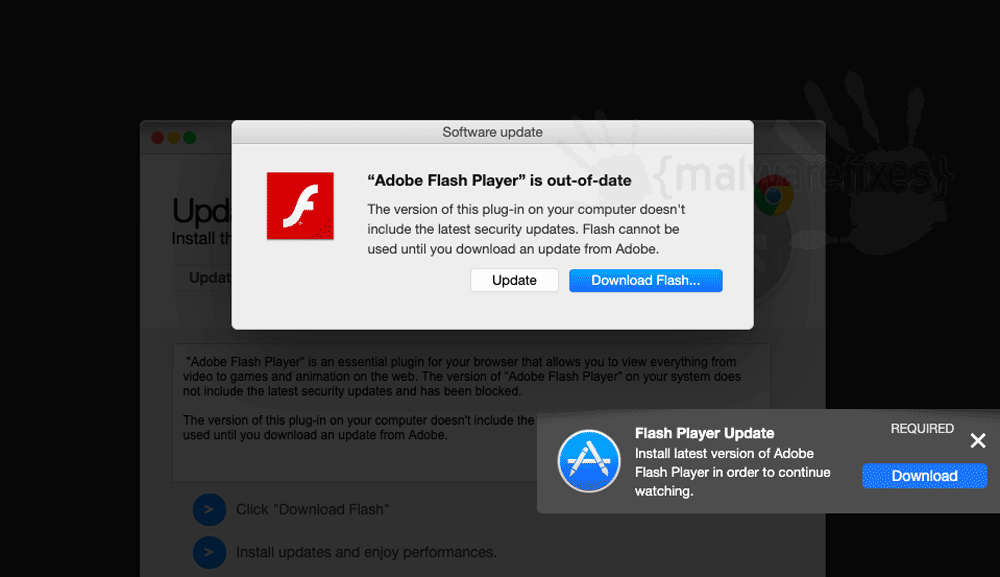
Task: Click the "Adobe Flash Player" is out-of-date headline
Action: click(499, 180)
